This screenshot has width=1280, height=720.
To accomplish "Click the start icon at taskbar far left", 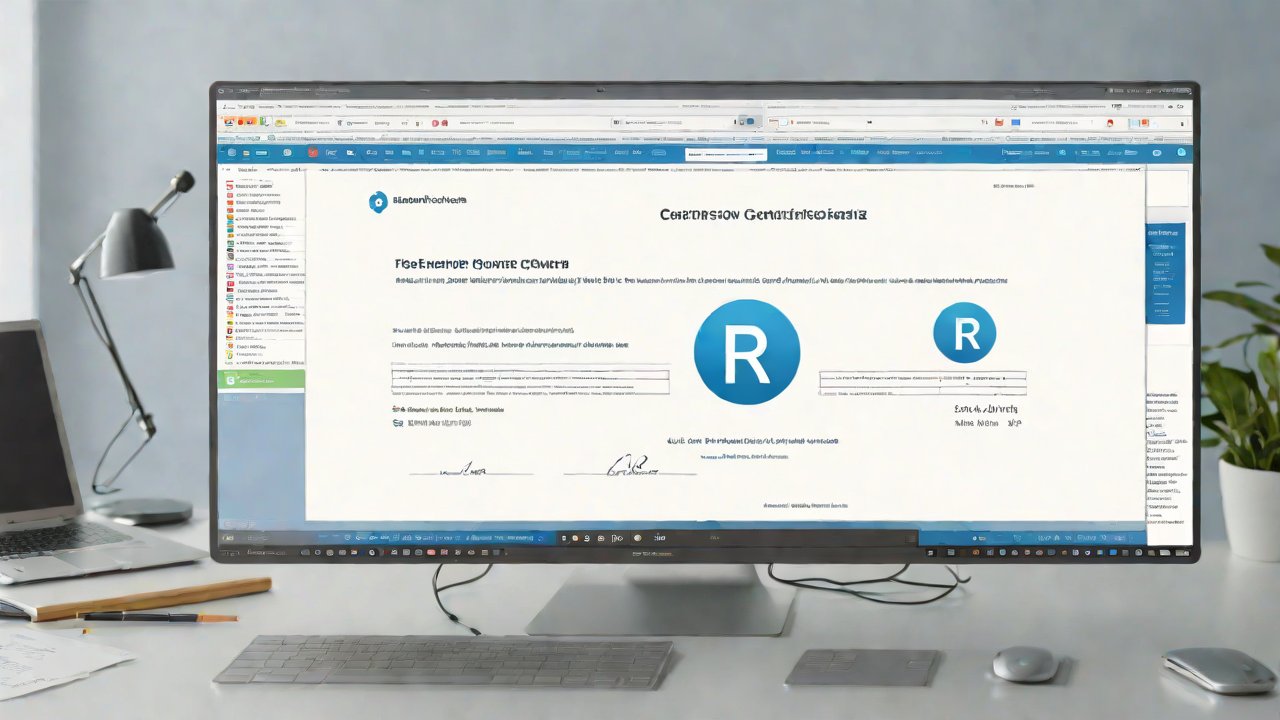I will (x=228, y=538).
